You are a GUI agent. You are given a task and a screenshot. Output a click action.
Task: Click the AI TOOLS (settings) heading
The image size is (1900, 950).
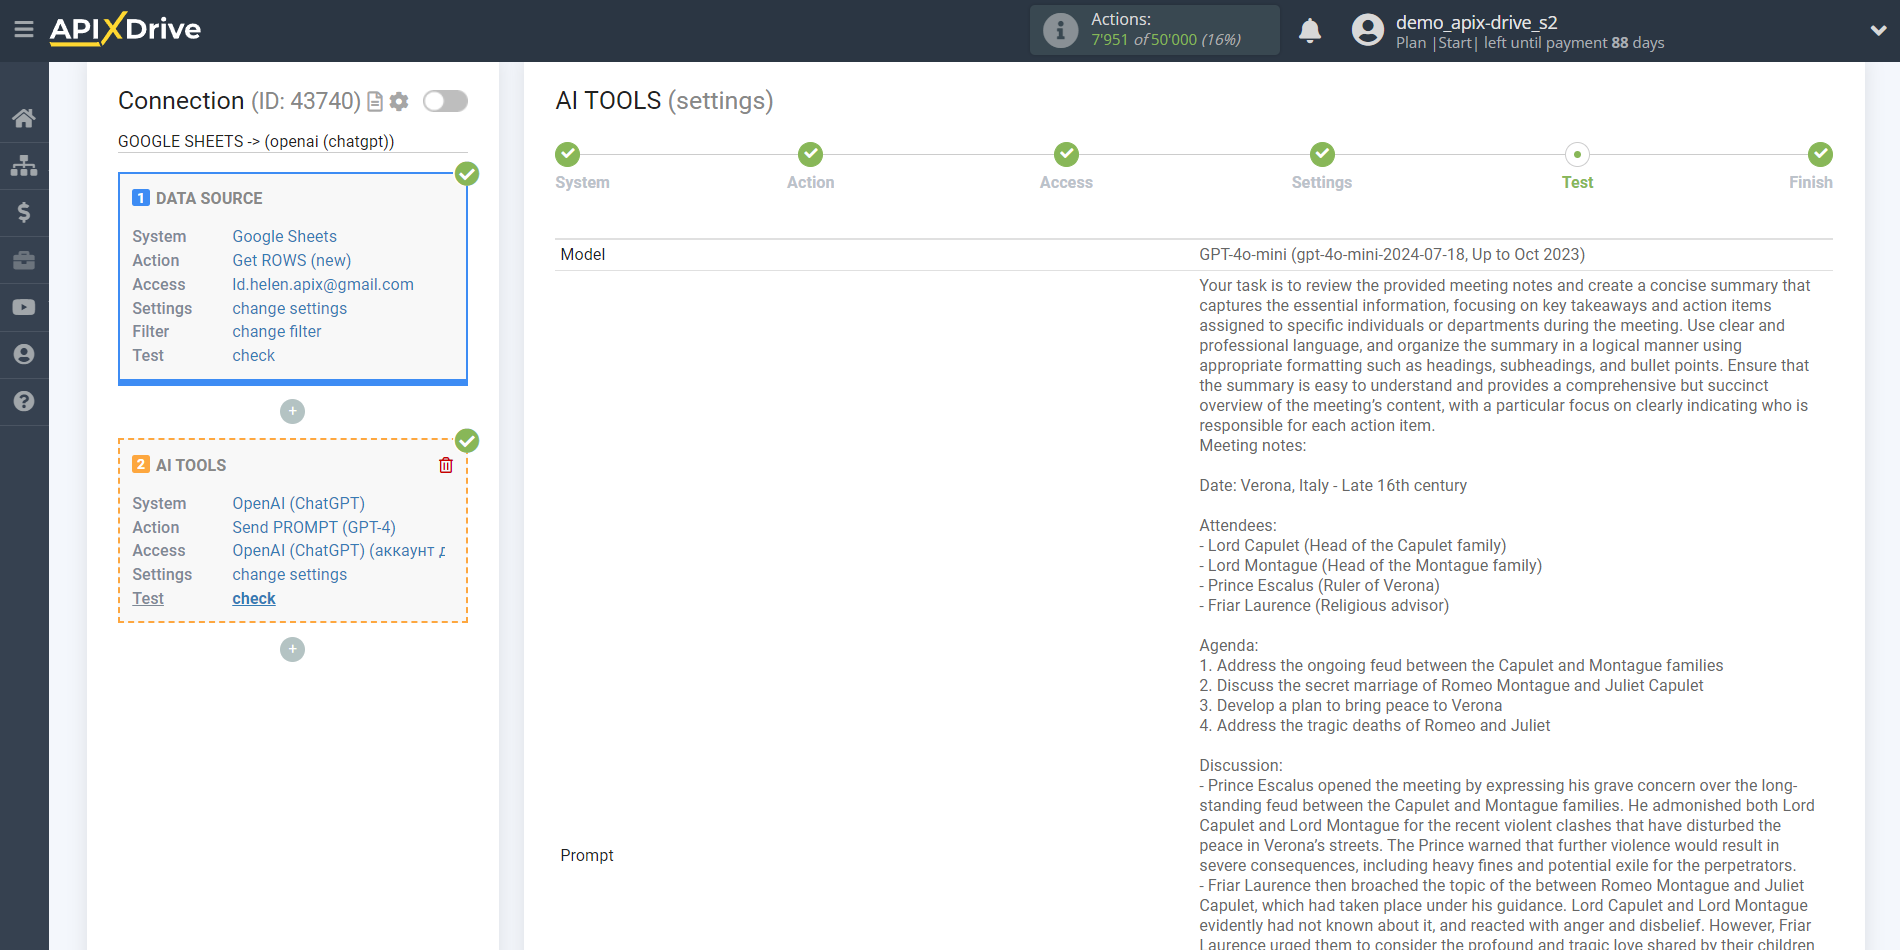click(x=664, y=101)
